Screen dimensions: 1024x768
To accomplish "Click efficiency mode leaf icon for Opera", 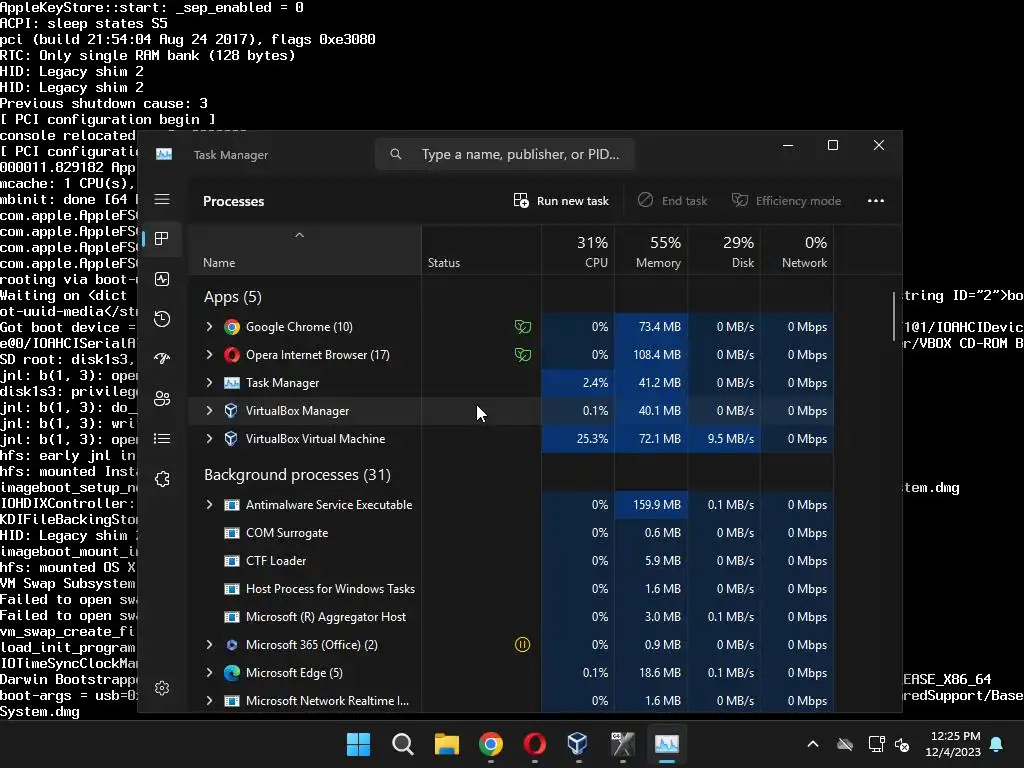I will click(x=522, y=355).
